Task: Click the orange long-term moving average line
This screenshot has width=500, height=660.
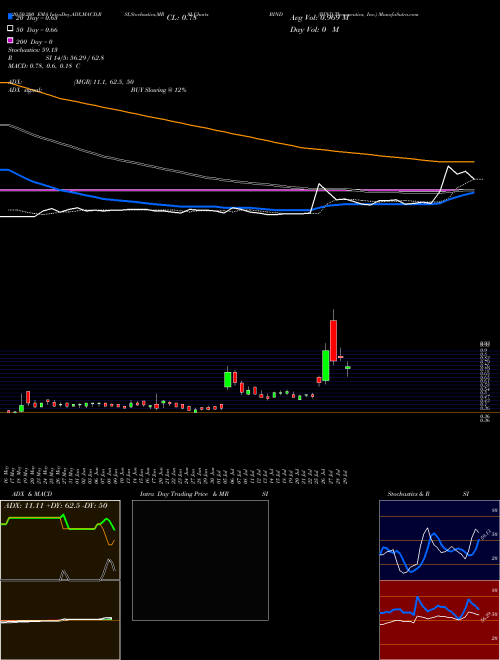Action: tap(236, 134)
